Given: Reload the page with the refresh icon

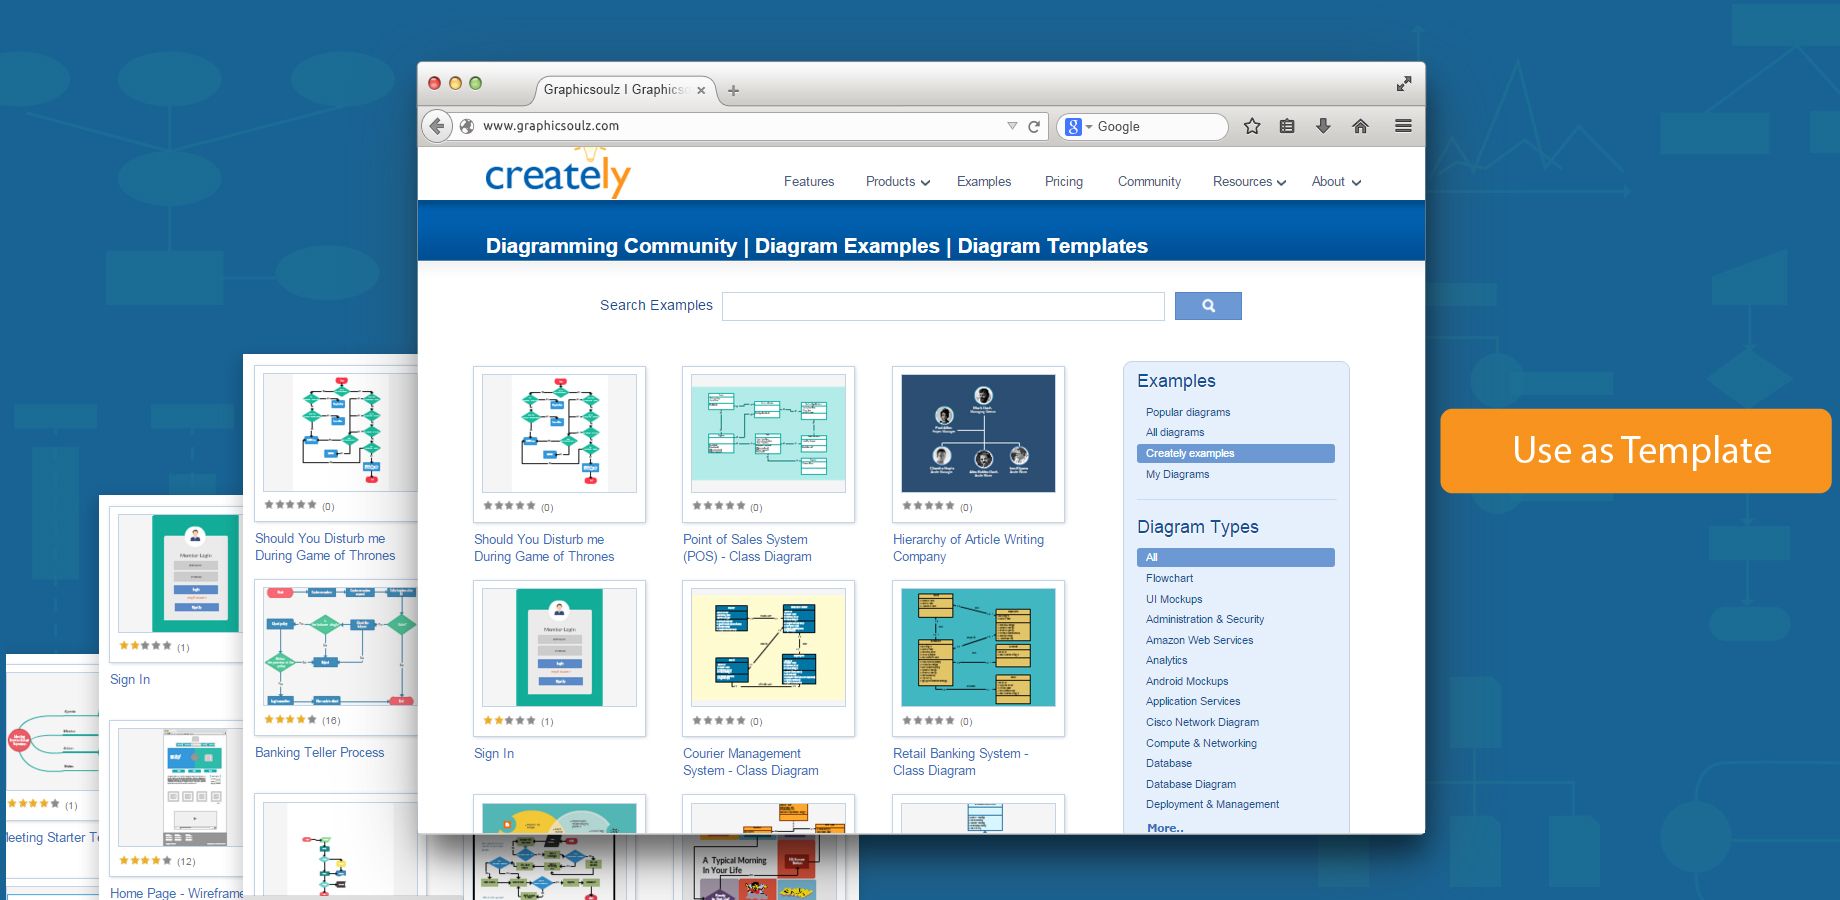Looking at the screenshot, I should (x=1034, y=127).
